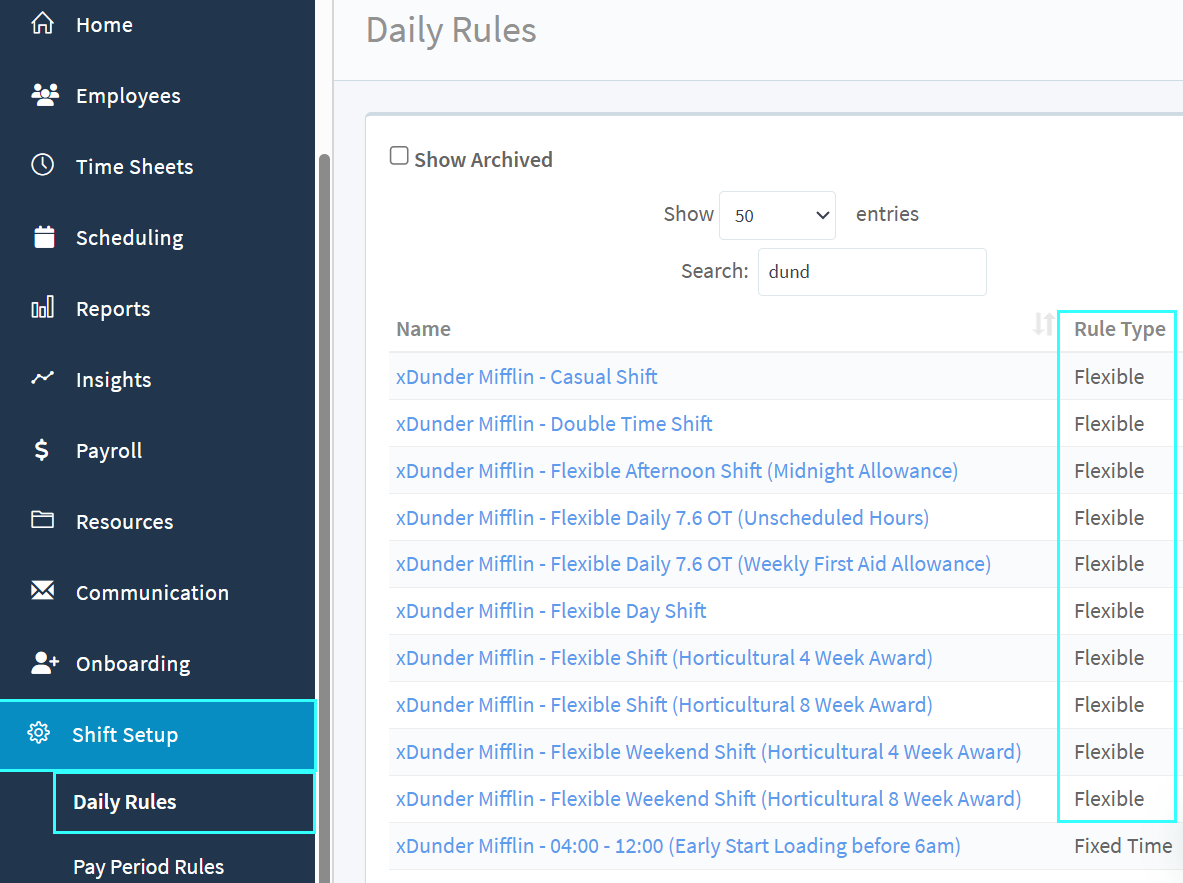Screen dimensions: 1183x883
Task: Navigate to Scheduling in the sidebar
Action: click(130, 238)
